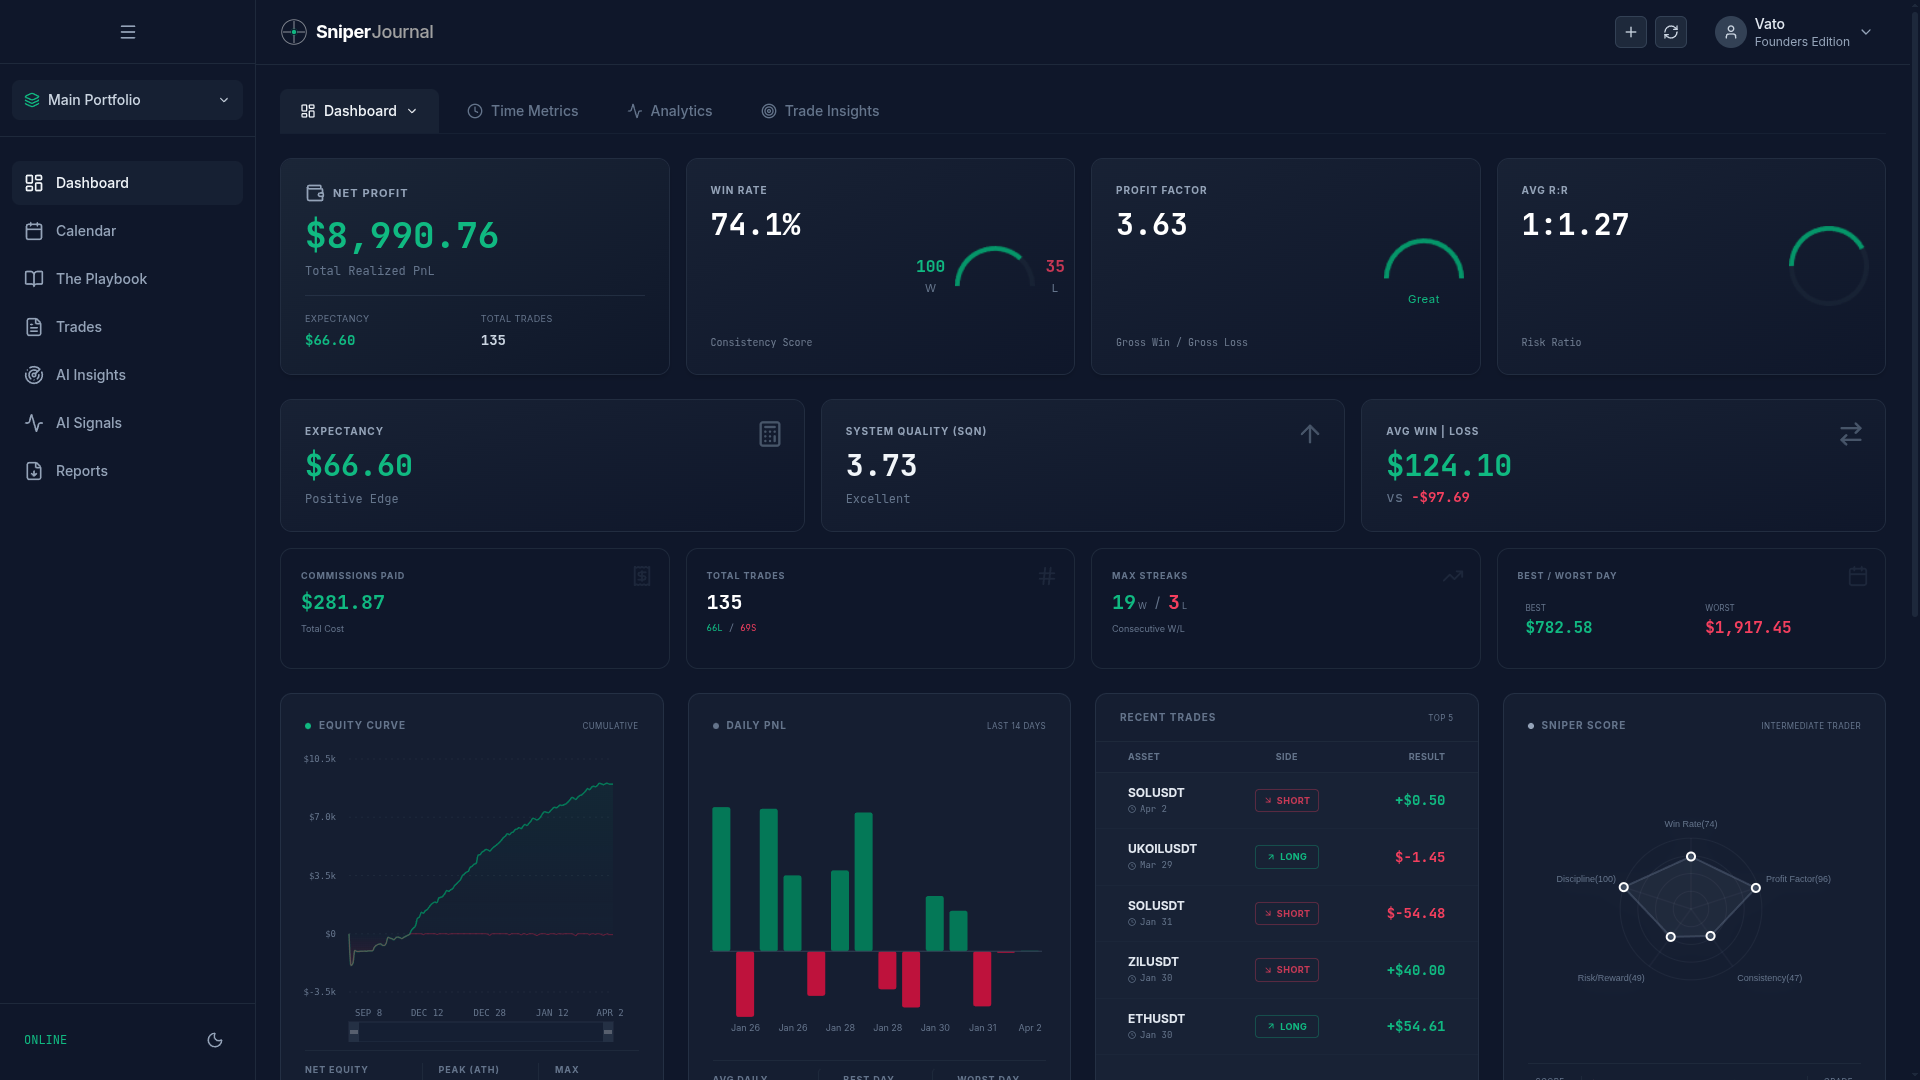1920x1080 pixels.
Task: Click the Avg R:R circular progress ring
Action: tap(1829, 266)
